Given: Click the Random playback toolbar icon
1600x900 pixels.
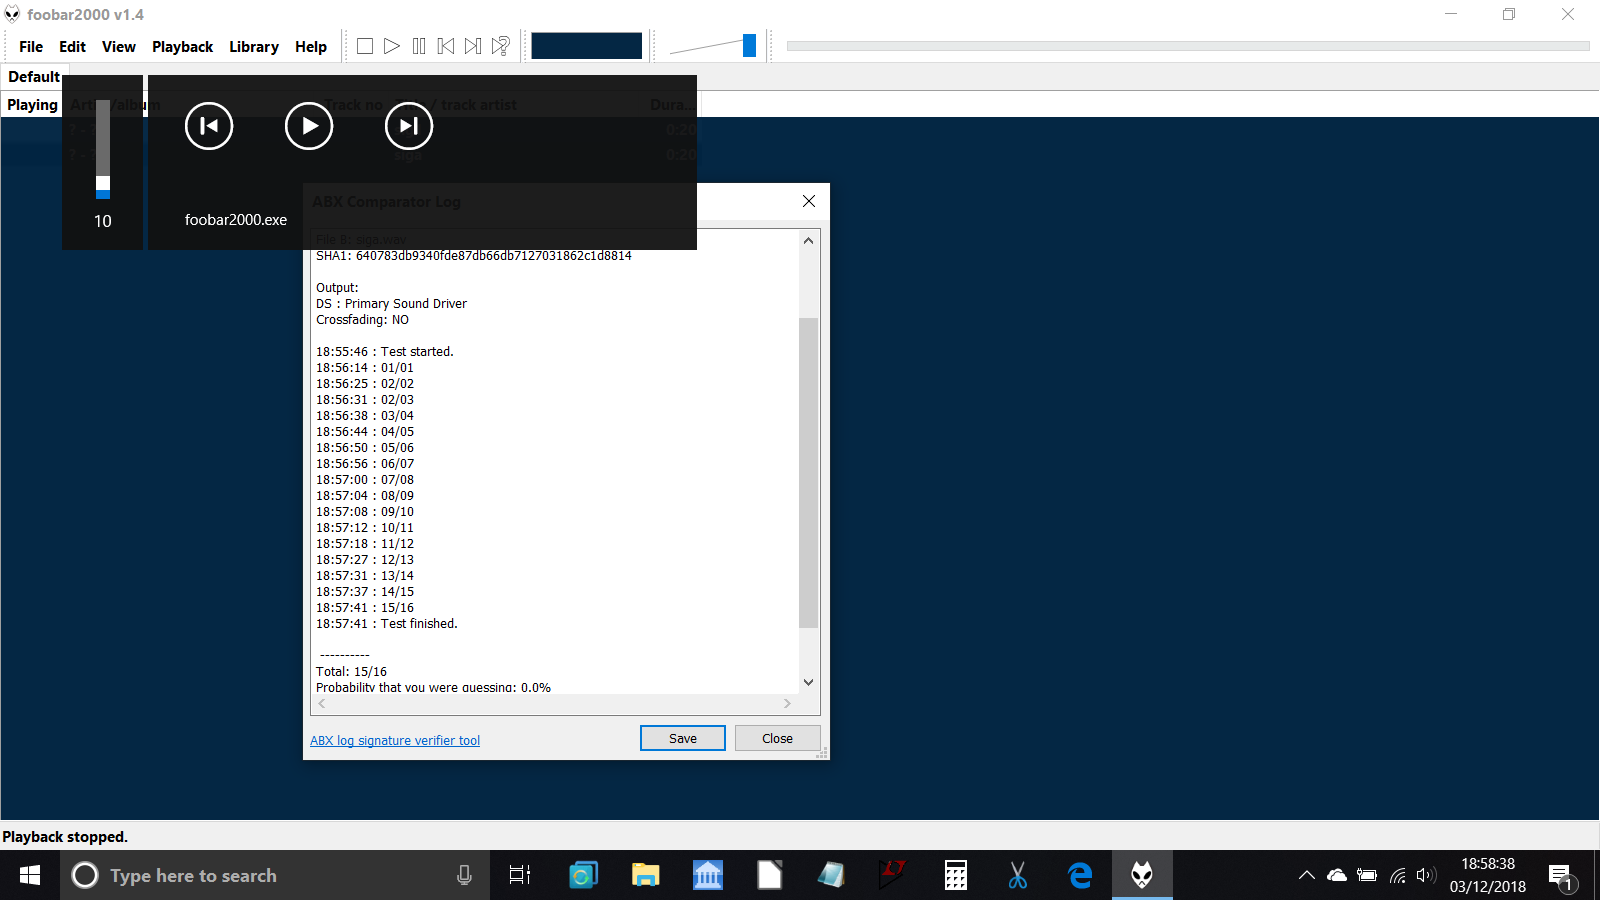Looking at the screenshot, I should pyautogui.click(x=501, y=46).
